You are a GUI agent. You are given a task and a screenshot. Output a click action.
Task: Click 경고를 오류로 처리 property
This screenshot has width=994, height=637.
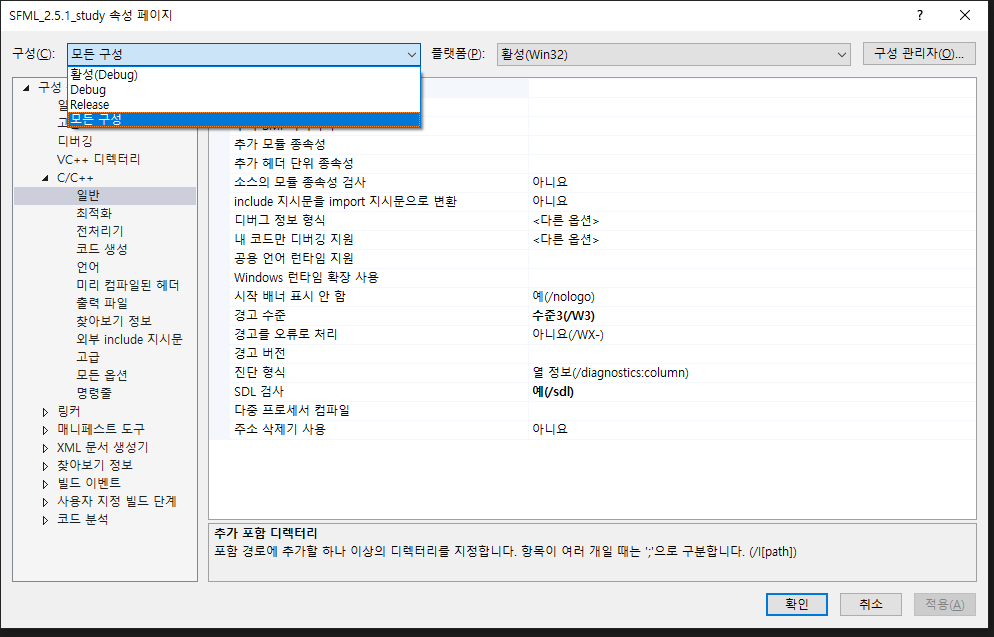(x=285, y=334)
